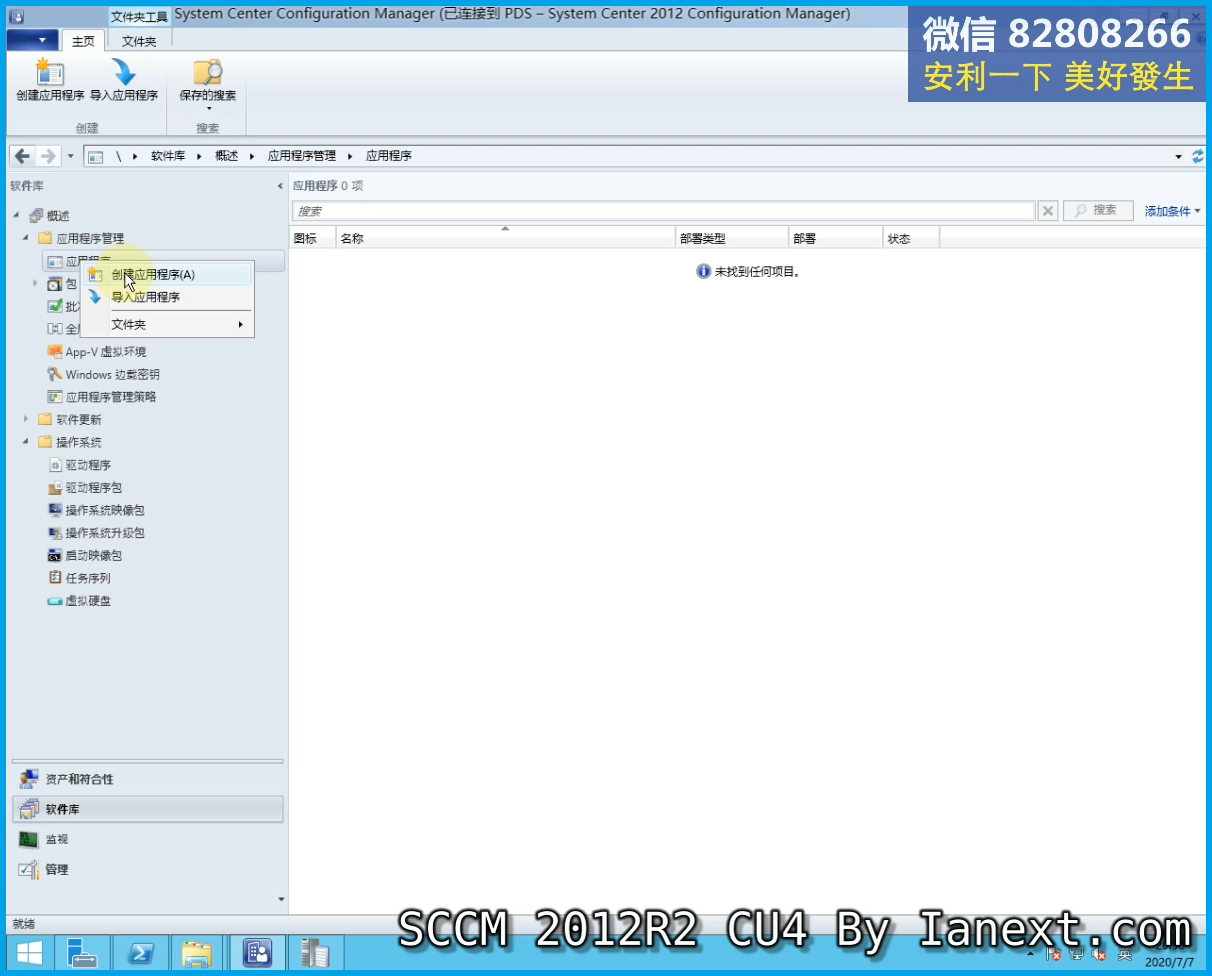Viewport: 1212px width, 976px height.
Task: Open File Explorer from the taskbar
Action: [x=198, y=953]
